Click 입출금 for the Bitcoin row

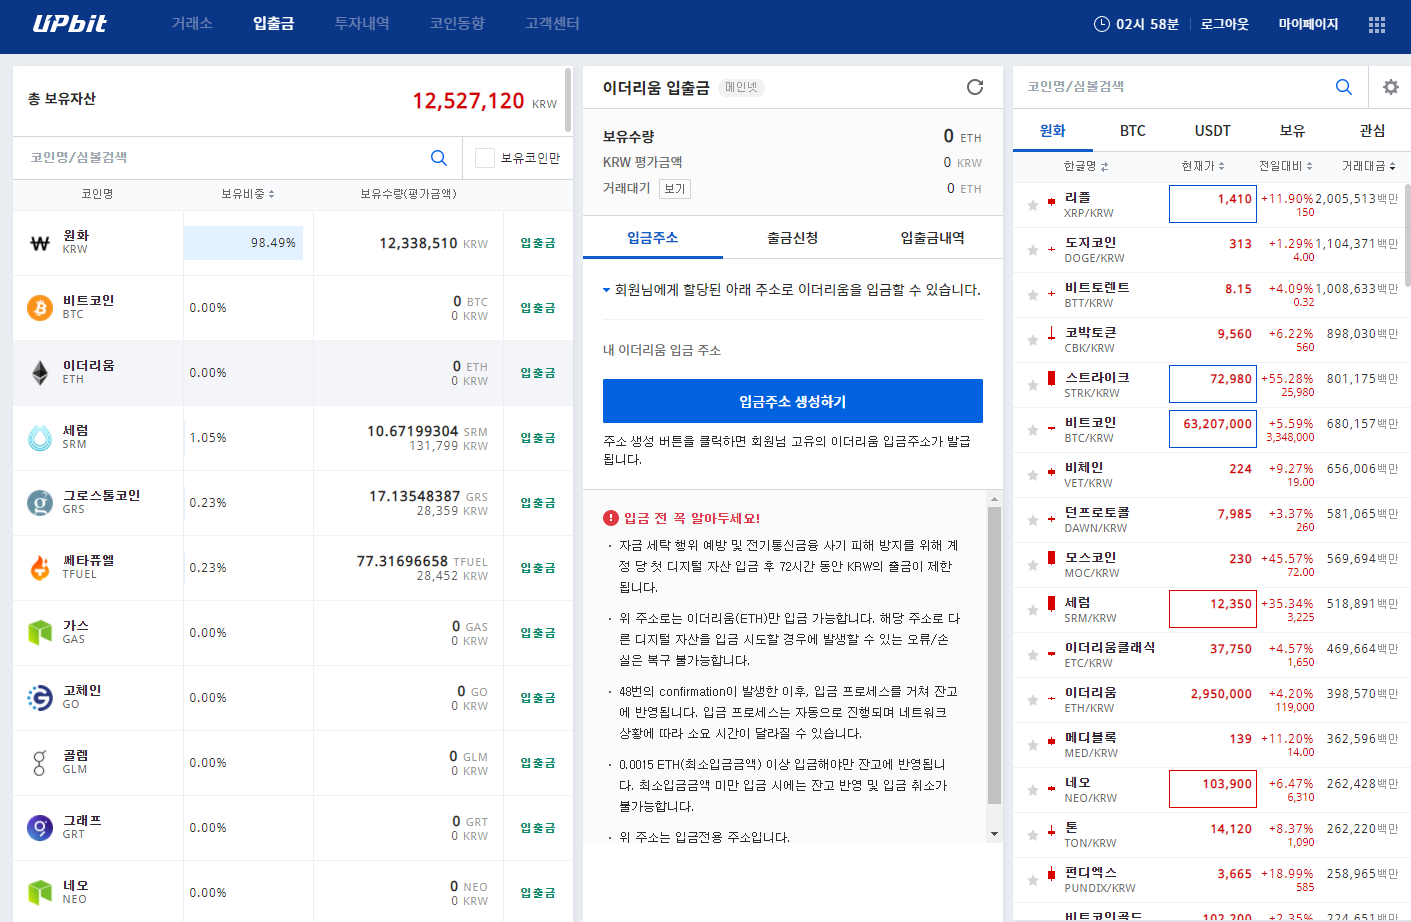[x=538, y=308]
